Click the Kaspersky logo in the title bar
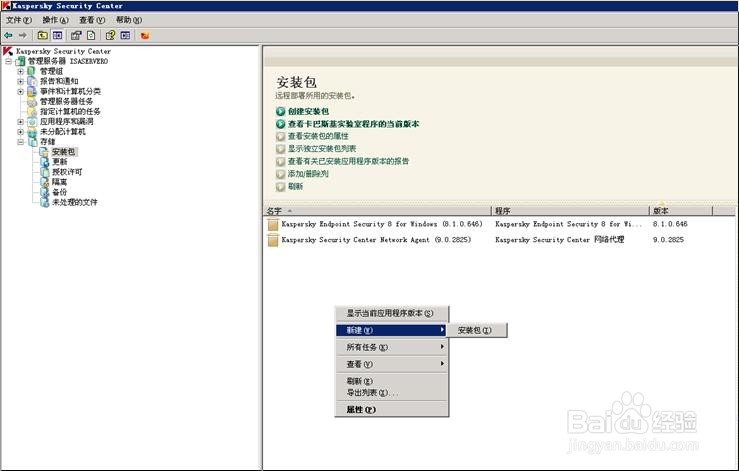This screenshot has height=471, width=739. (x=6, y=6)
